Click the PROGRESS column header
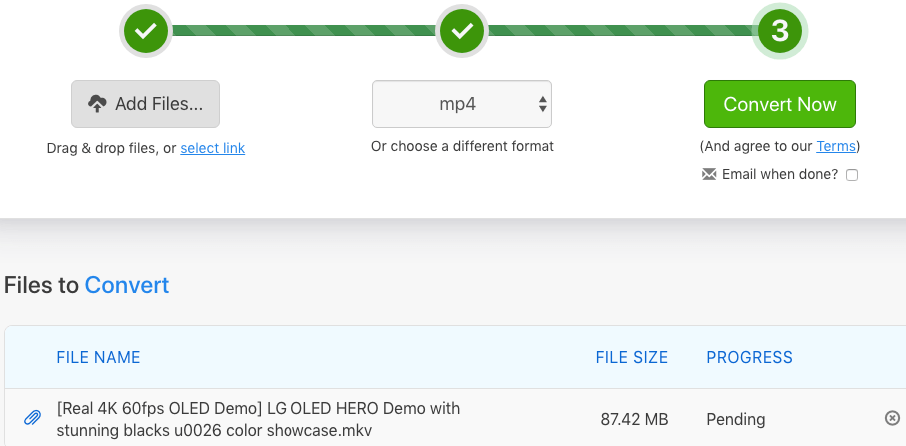 click(x=749, y=357)
